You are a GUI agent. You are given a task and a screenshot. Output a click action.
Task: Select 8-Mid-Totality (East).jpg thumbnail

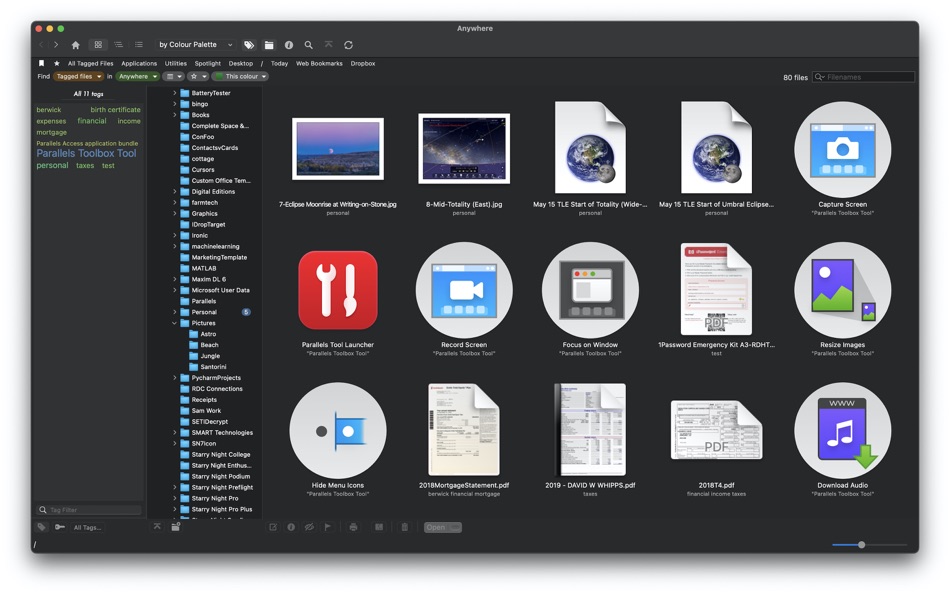(x=464, y=148)
